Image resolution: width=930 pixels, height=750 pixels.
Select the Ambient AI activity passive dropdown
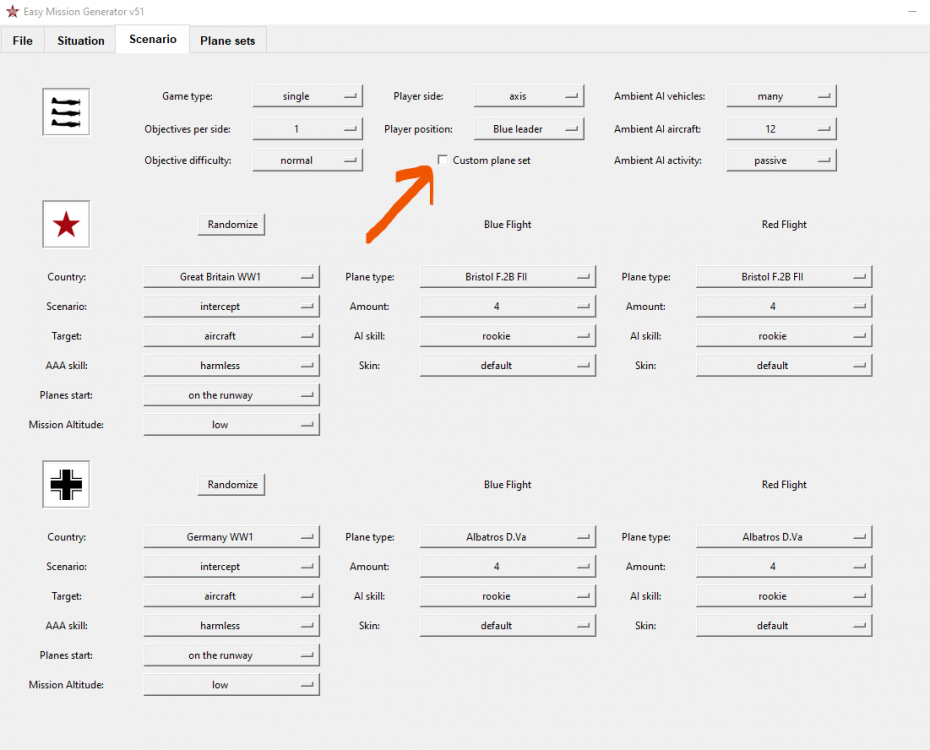[x=781, y=160]
